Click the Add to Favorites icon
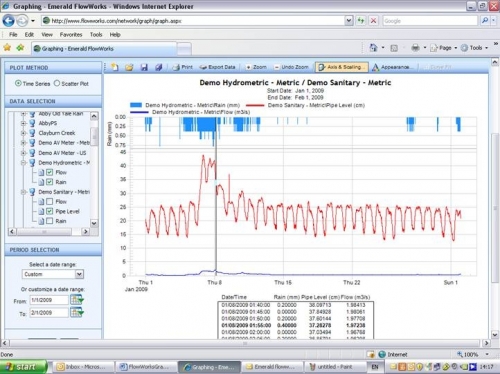 tap(21, 48)
